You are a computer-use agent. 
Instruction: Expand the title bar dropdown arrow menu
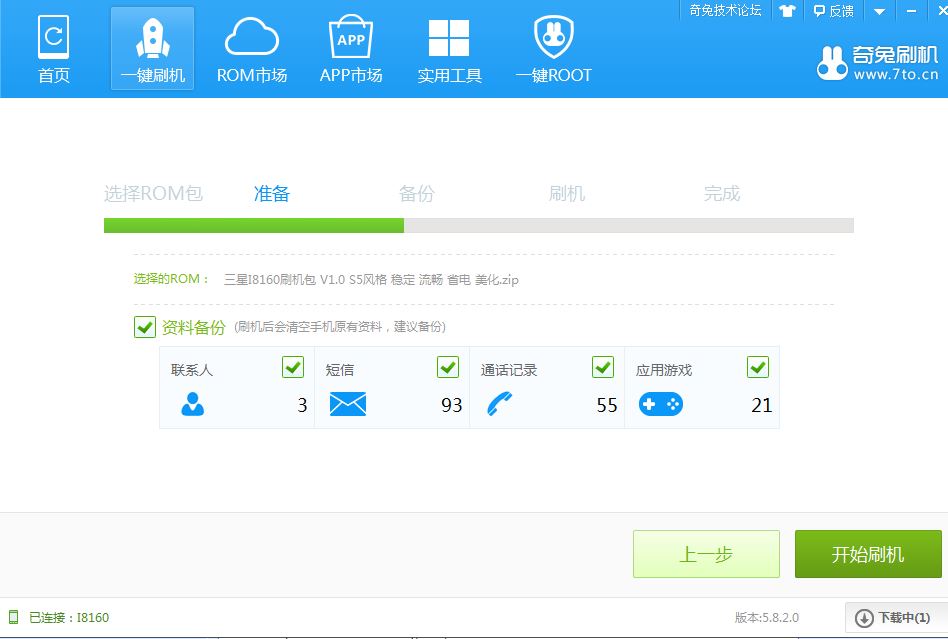pyautogui.click(x=879, y=11)
